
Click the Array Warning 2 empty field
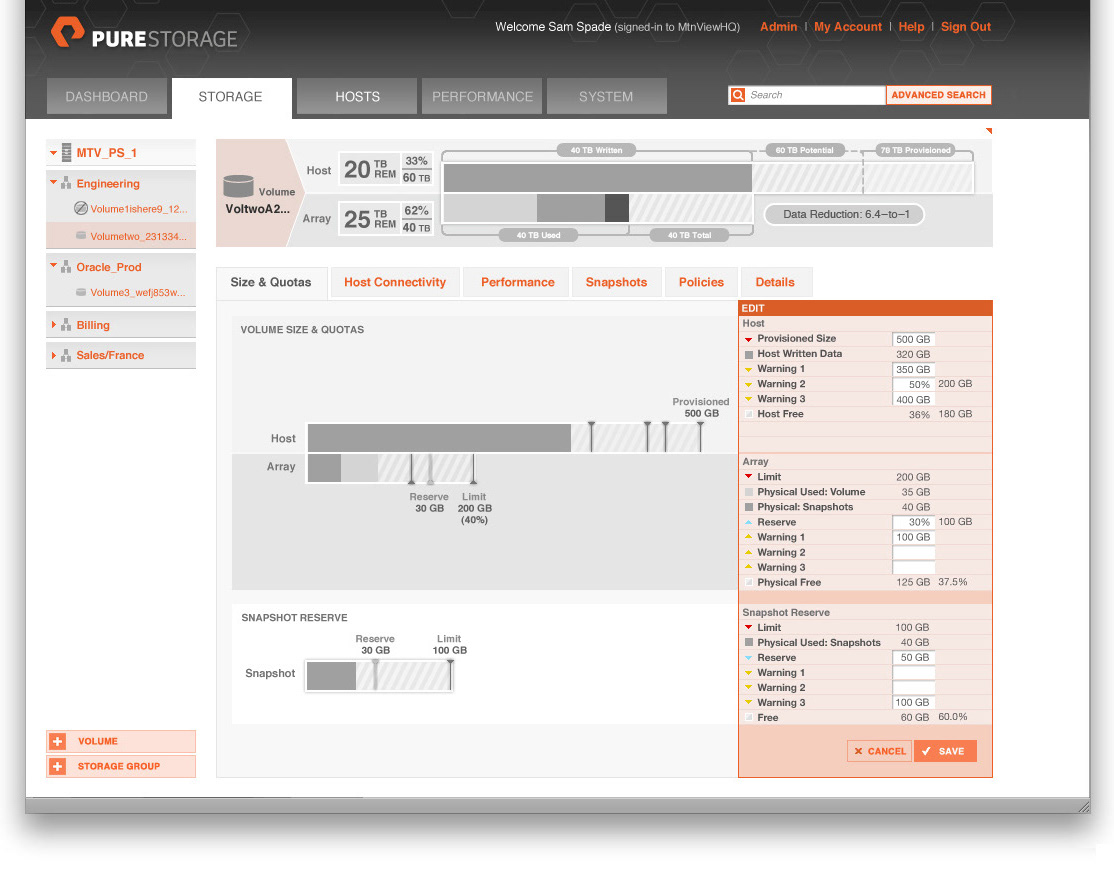913,553
